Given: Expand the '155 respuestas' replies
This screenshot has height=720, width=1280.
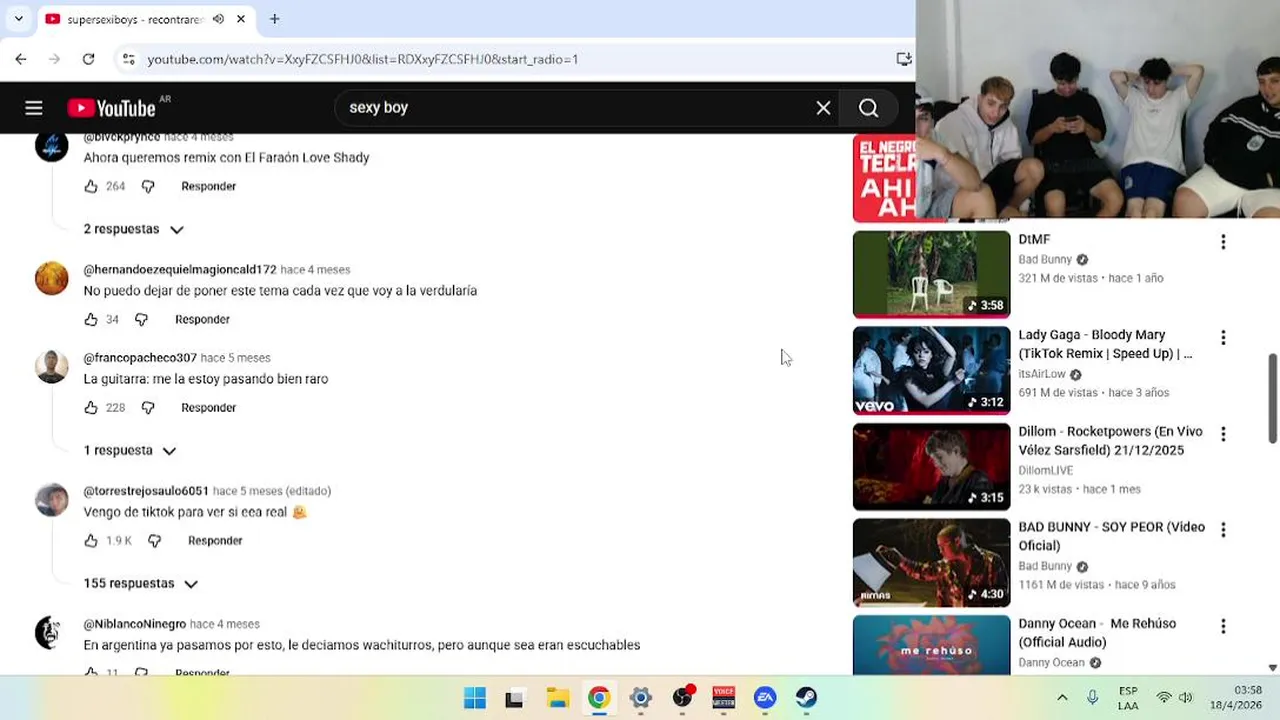Looking at the screenshot, I should tap(141, 583).
